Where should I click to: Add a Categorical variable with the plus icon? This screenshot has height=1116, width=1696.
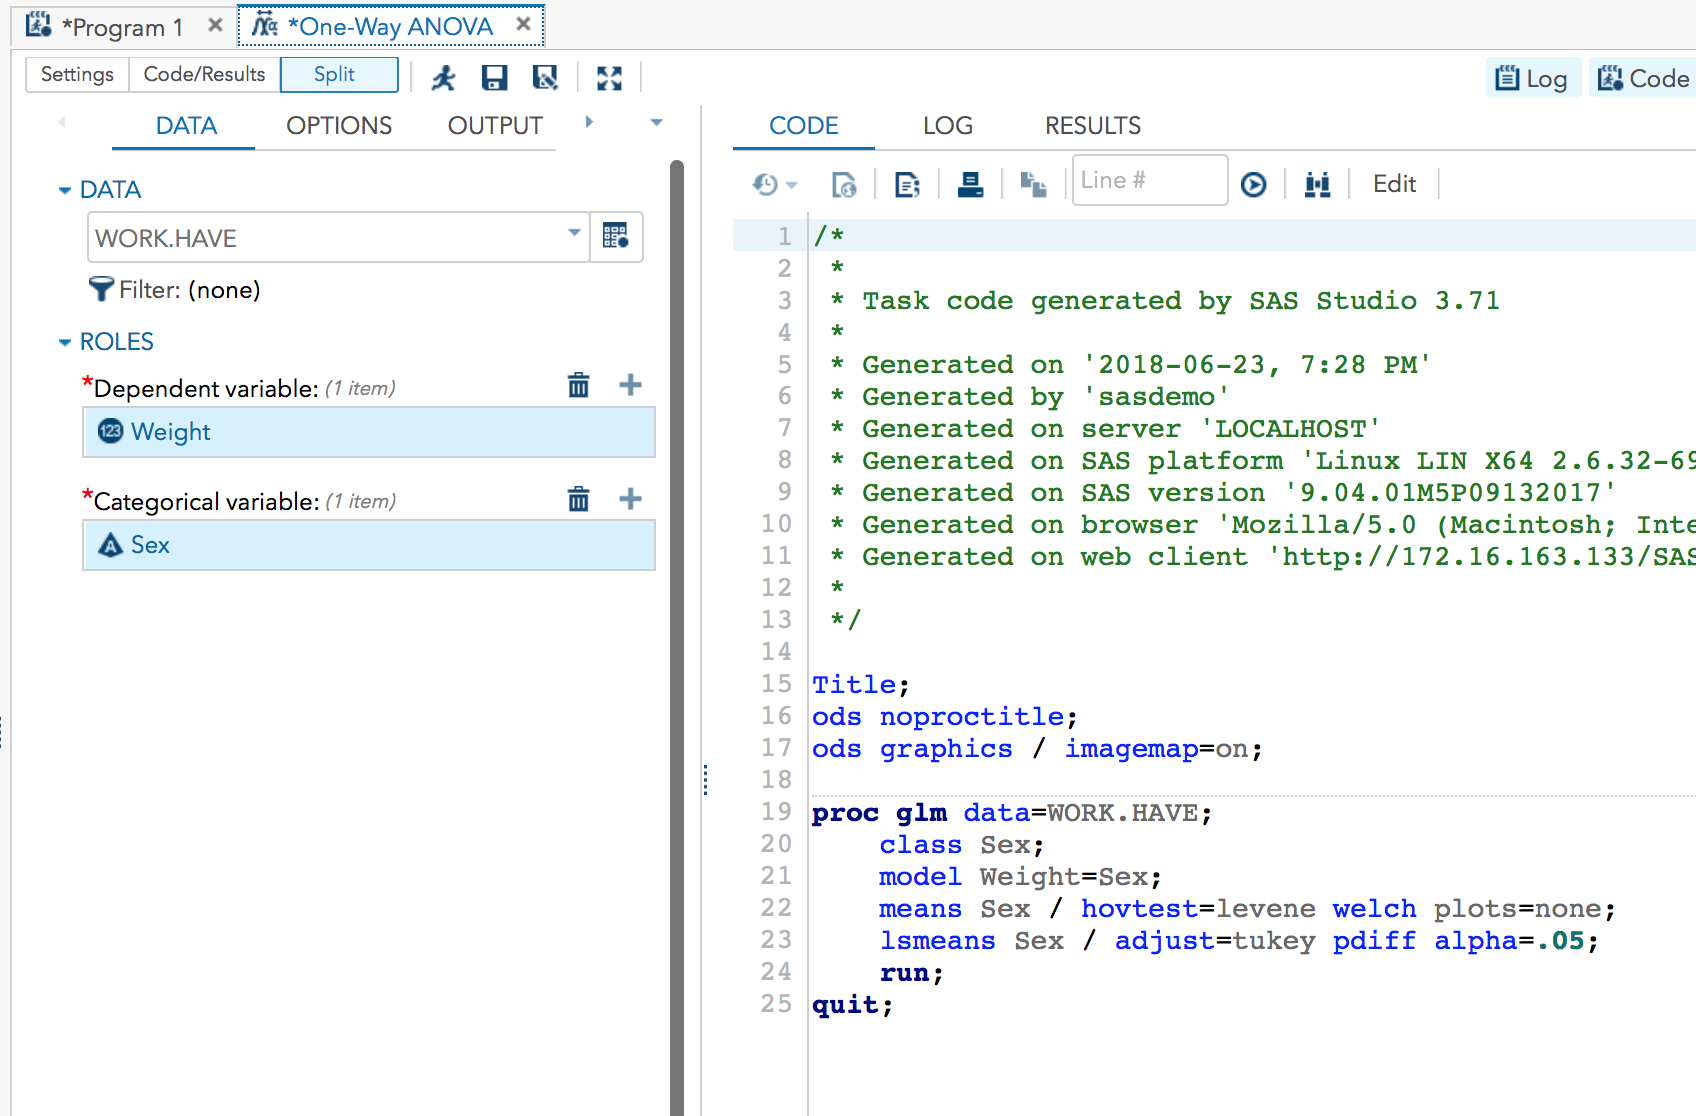(630, 499)
